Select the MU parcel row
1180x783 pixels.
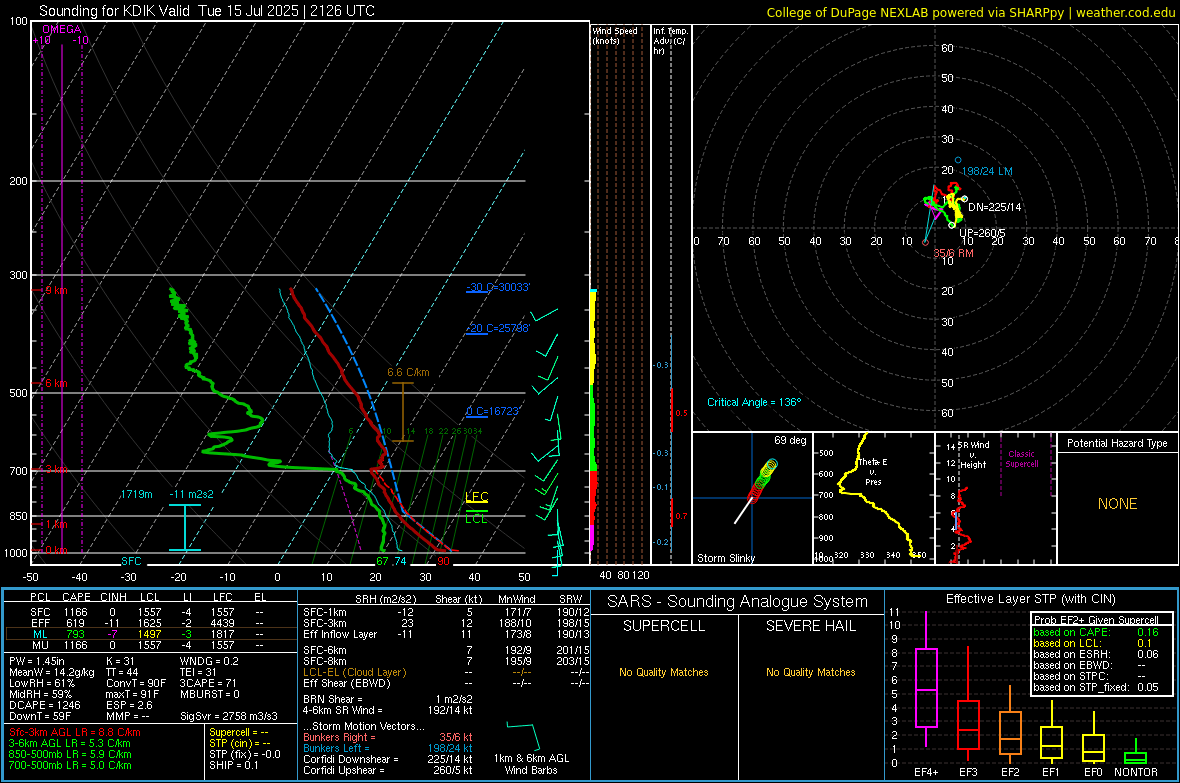tap(150, 645)
